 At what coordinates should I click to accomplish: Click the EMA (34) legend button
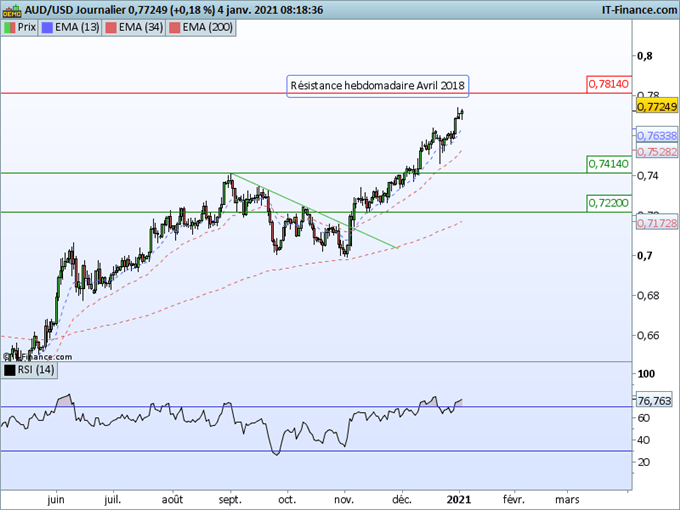click(x=134, y=28)
